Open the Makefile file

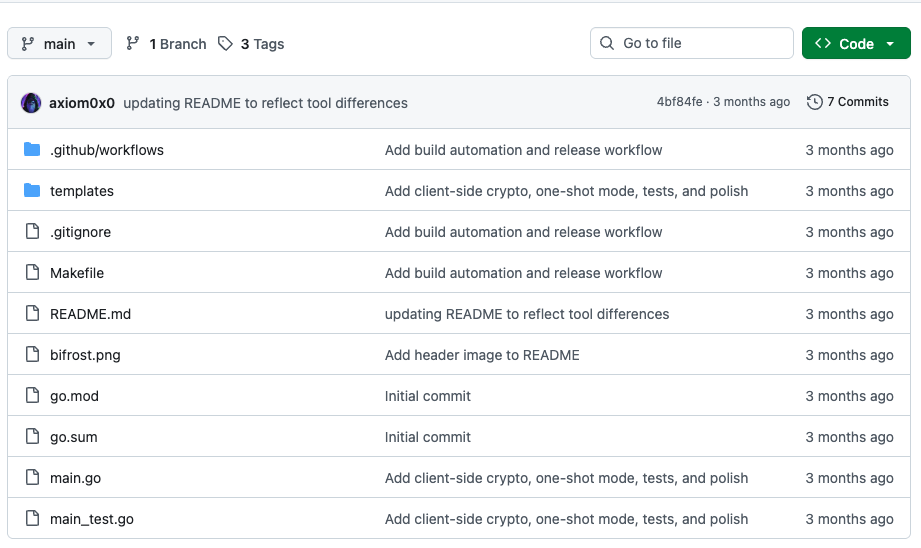(x=77, y=273)
